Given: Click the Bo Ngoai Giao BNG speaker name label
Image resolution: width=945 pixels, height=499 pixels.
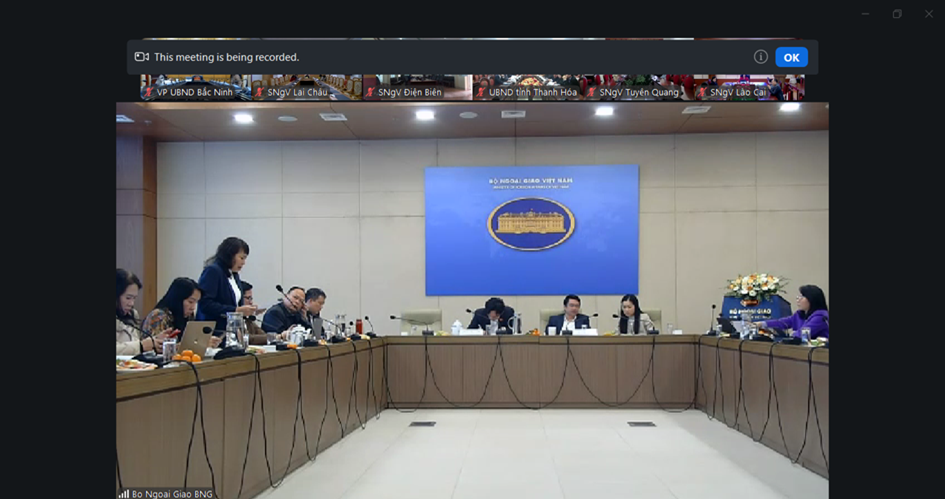Looking at the screenshot, I should click(x=173, y=493).
